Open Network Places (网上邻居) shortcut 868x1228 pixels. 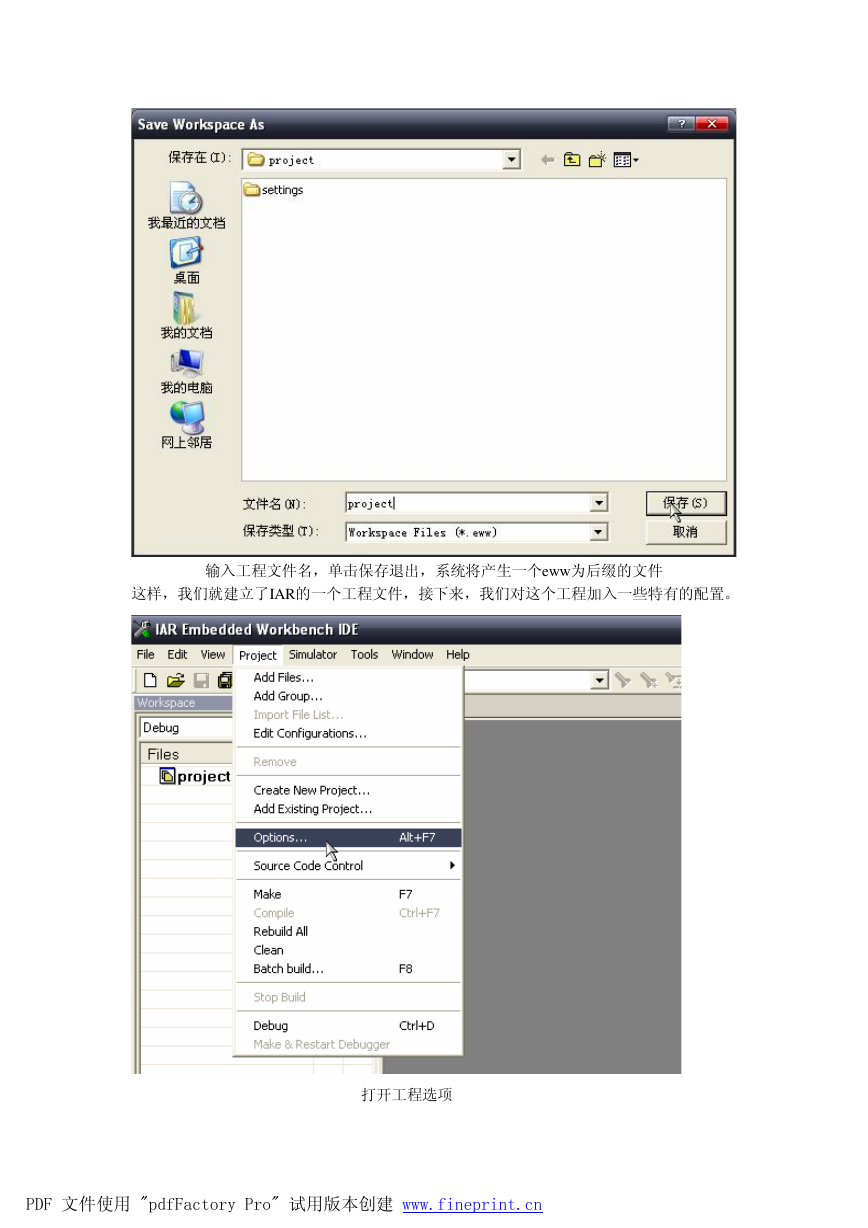[x=187, y=426]
